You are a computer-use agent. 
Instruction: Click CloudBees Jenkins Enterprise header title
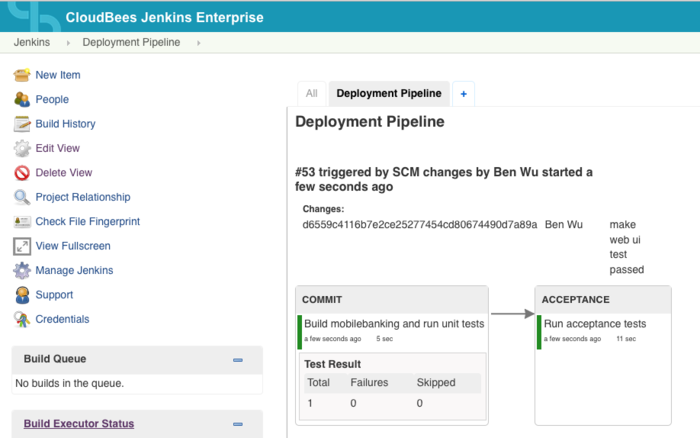click(x=165, y=17)
